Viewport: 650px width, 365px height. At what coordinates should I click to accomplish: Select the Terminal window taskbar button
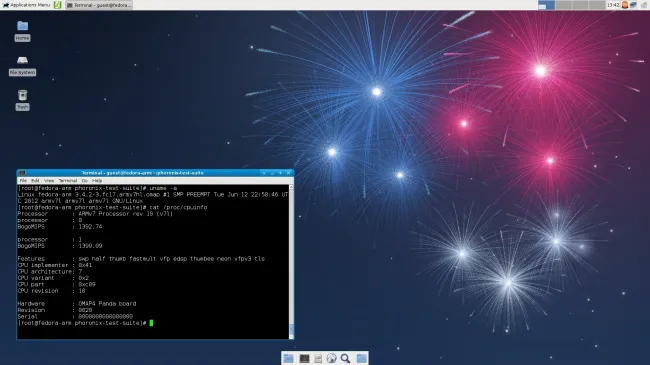pyautogui.click(x=99, y=5)
